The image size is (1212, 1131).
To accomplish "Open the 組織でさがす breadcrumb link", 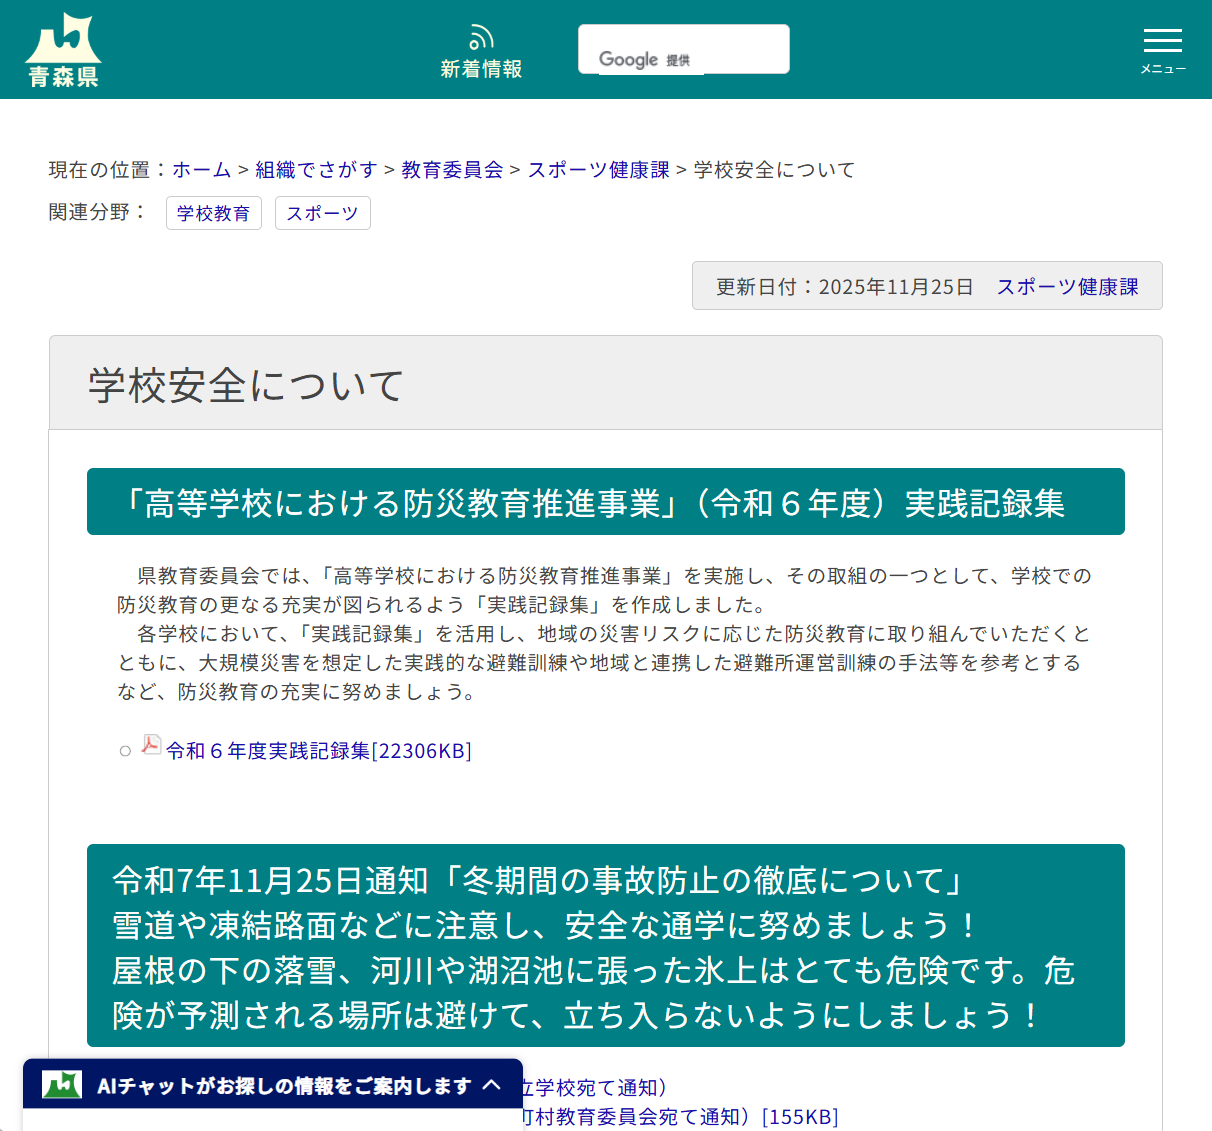I will (x=317, y=170).
